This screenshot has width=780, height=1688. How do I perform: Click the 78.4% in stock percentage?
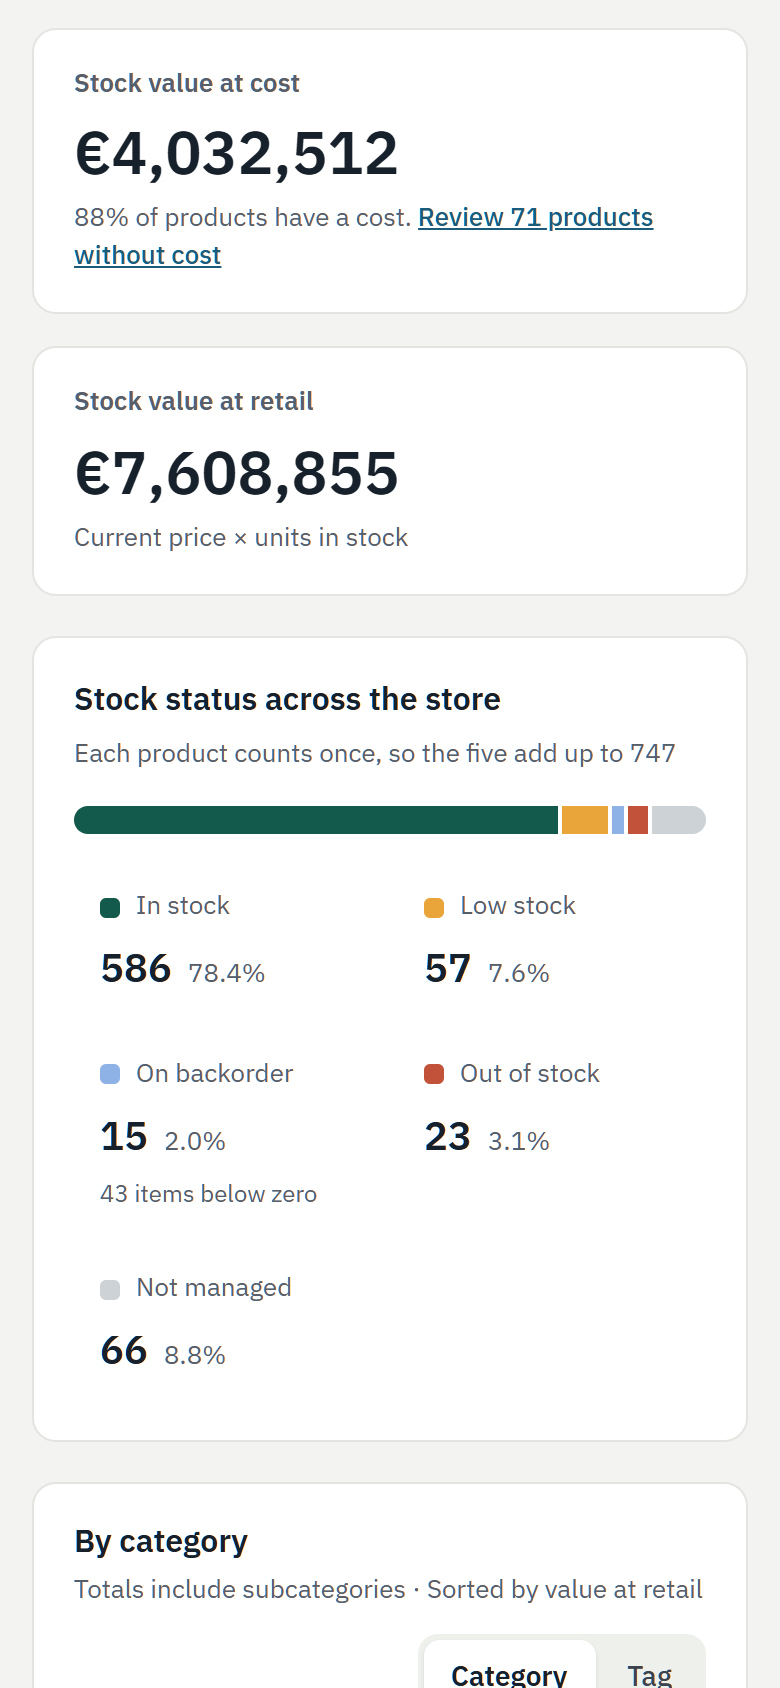pyautogui.click(x=226, y=973)
